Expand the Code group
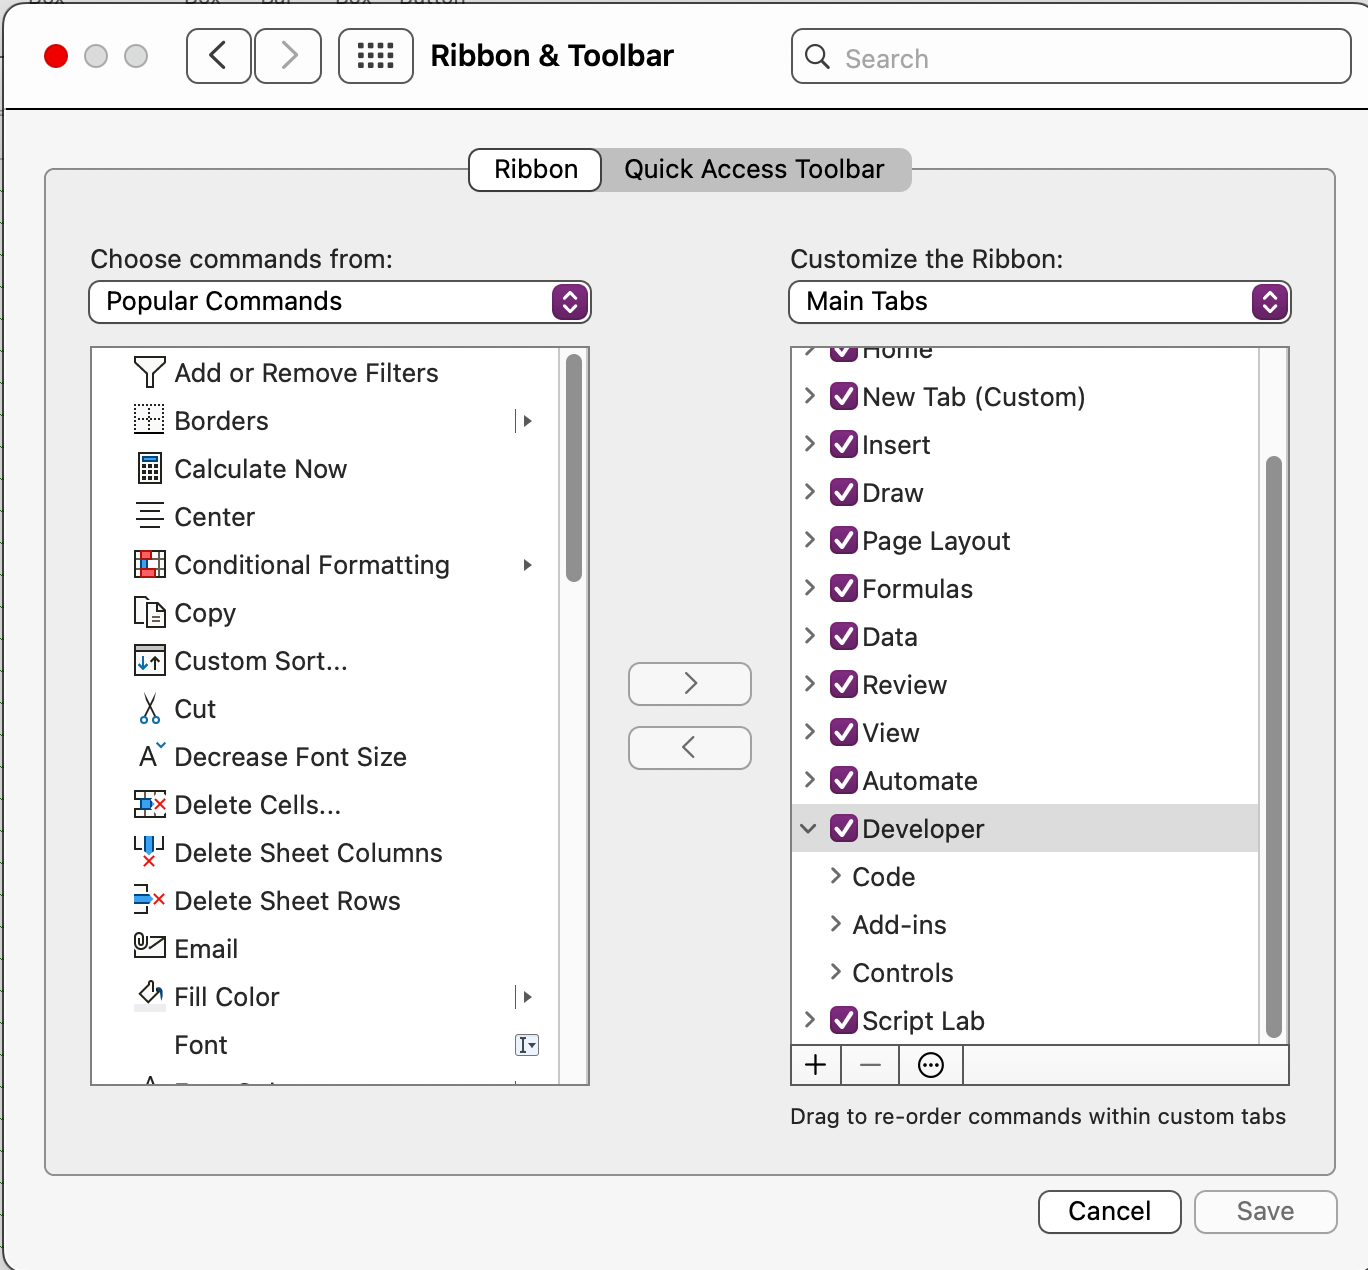The width and height of the screenshot is (1368, 1270). (836, 876)
